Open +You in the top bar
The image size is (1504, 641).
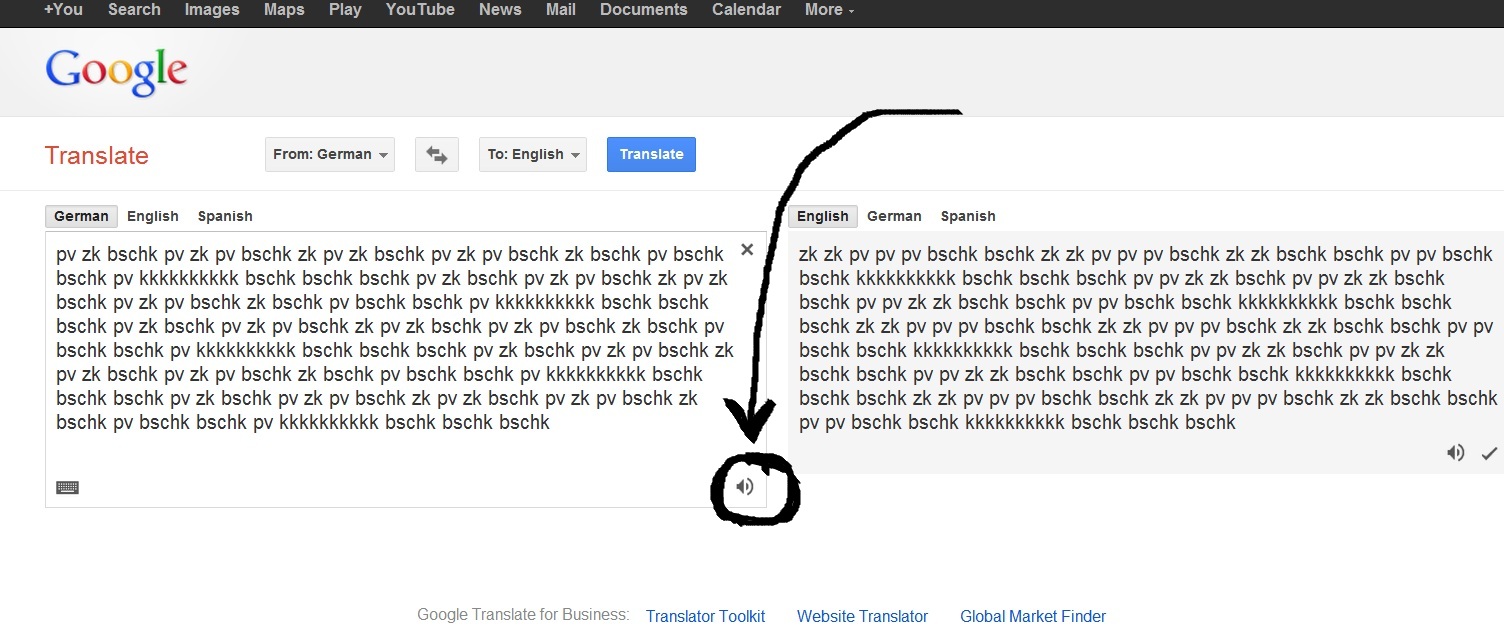(x=63, y=10)
